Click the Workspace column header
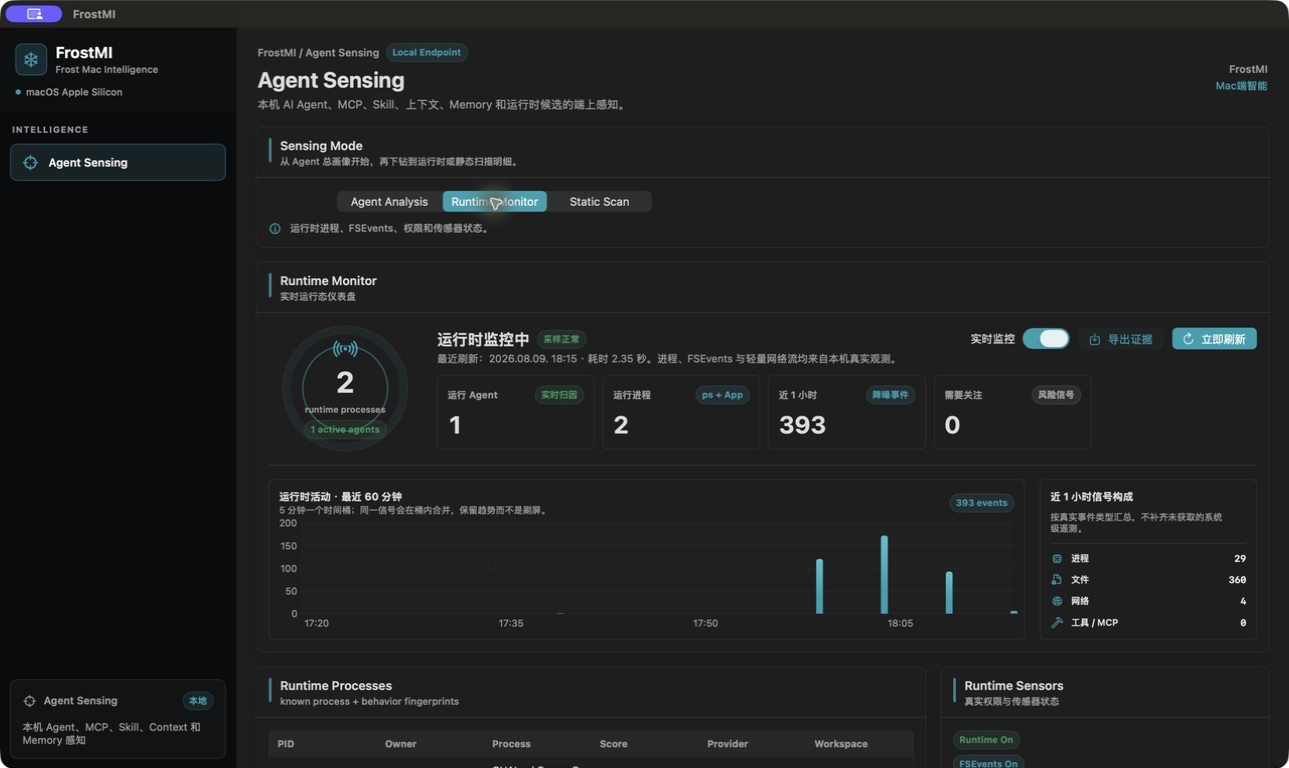Viewport: 1289px width, 768px height. tap(841, 744)
